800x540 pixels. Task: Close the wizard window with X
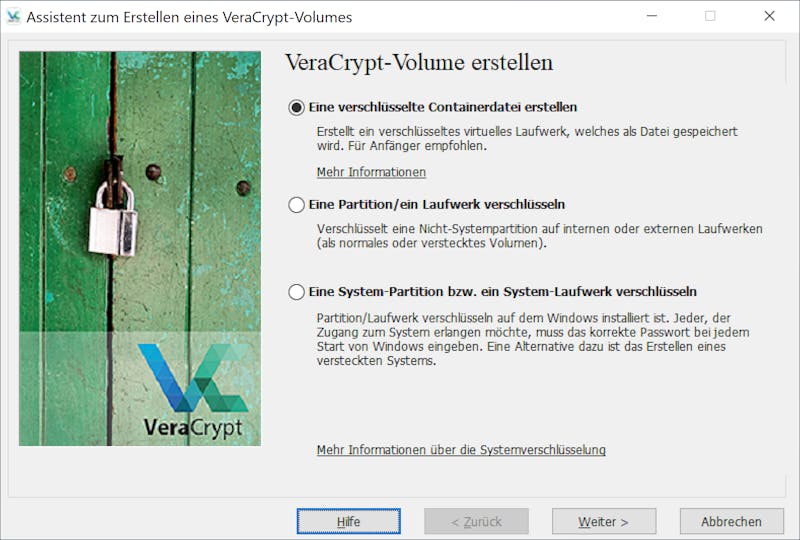pos(769,16)
